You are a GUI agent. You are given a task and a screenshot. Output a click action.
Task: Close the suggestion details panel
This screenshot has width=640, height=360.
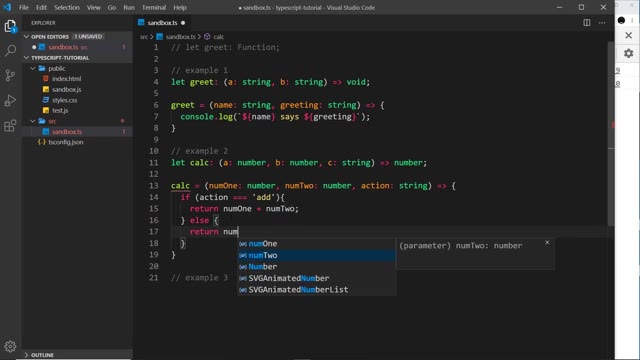point(547,242)
